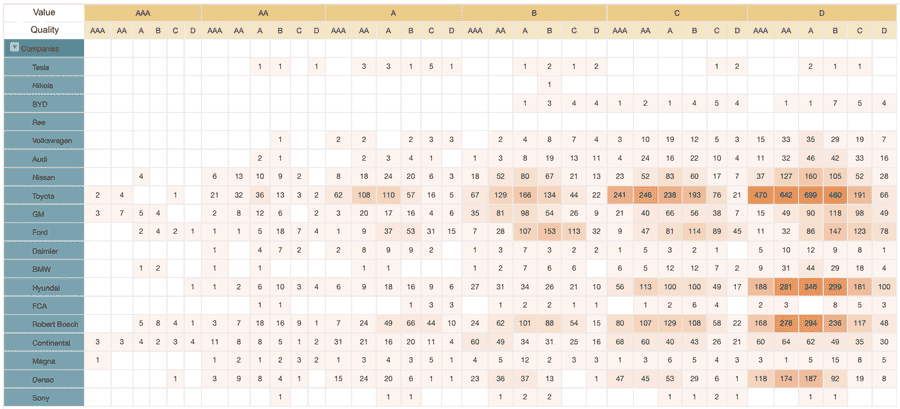Select the B Value column group header

tap(534, 12)
